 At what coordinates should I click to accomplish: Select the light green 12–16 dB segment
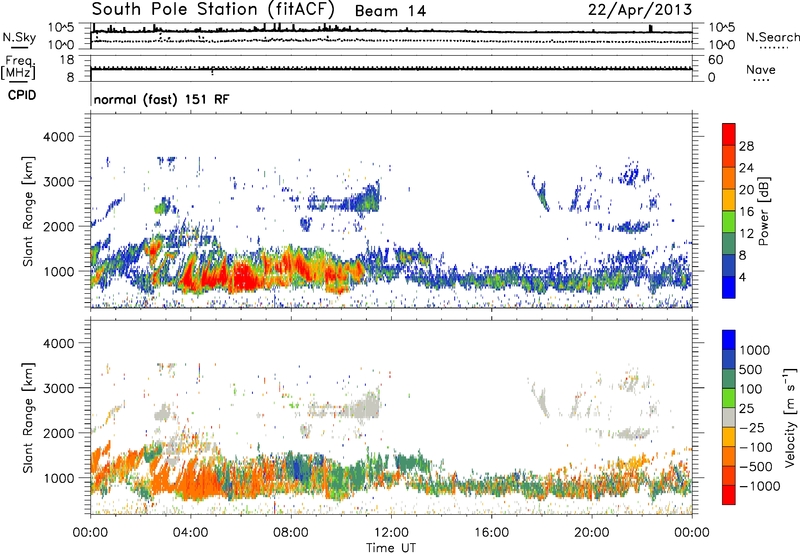point(729,221)
